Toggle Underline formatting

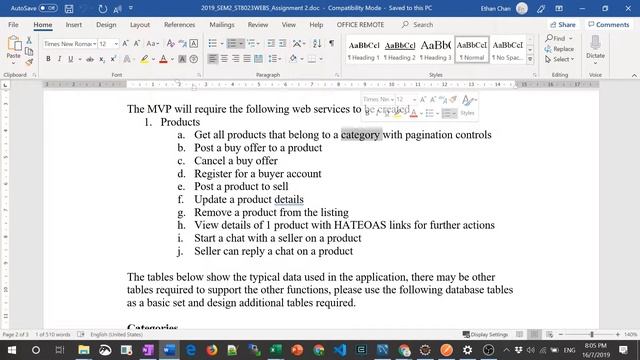pyautogui.click(x=71, y=59)
